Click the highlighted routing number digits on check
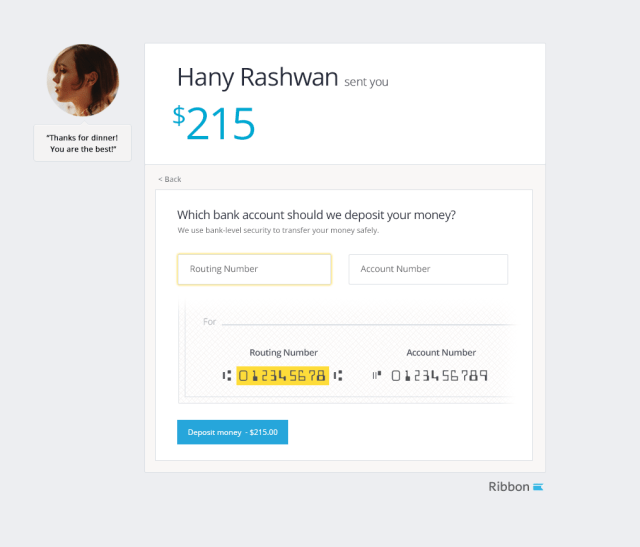Viewport: 640px width, 547px height. [282, 376]
